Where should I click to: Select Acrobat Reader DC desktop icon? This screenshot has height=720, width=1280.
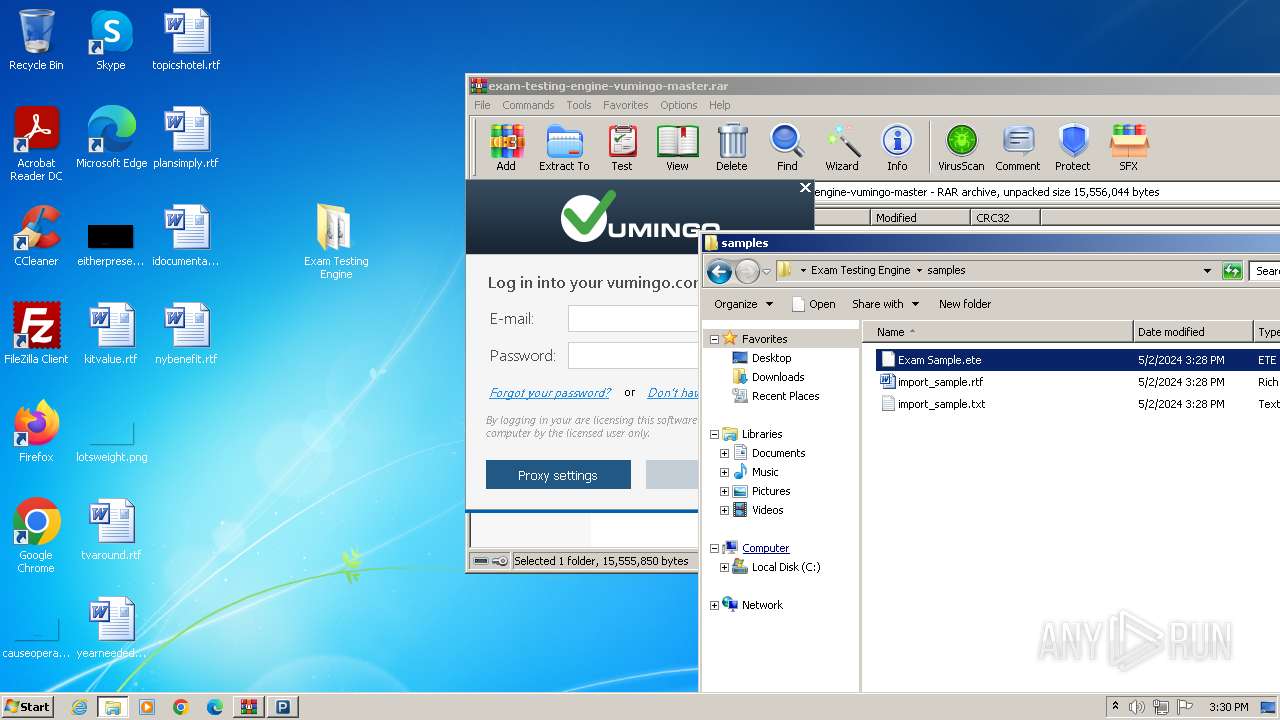[x=36, y=144]
